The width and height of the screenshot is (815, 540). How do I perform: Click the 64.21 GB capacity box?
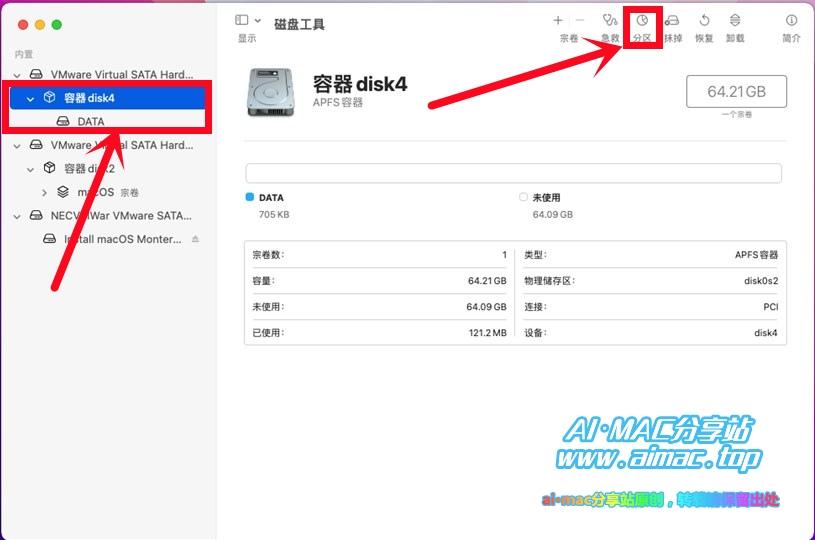coord(736,91)
